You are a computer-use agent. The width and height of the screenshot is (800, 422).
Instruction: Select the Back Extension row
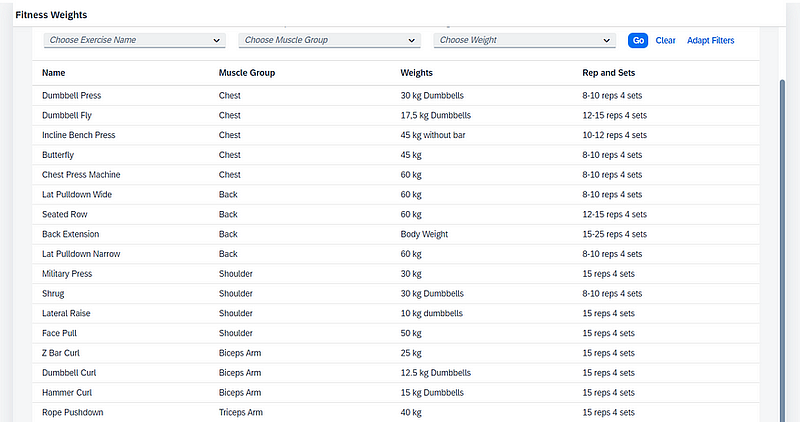[395, 234]
